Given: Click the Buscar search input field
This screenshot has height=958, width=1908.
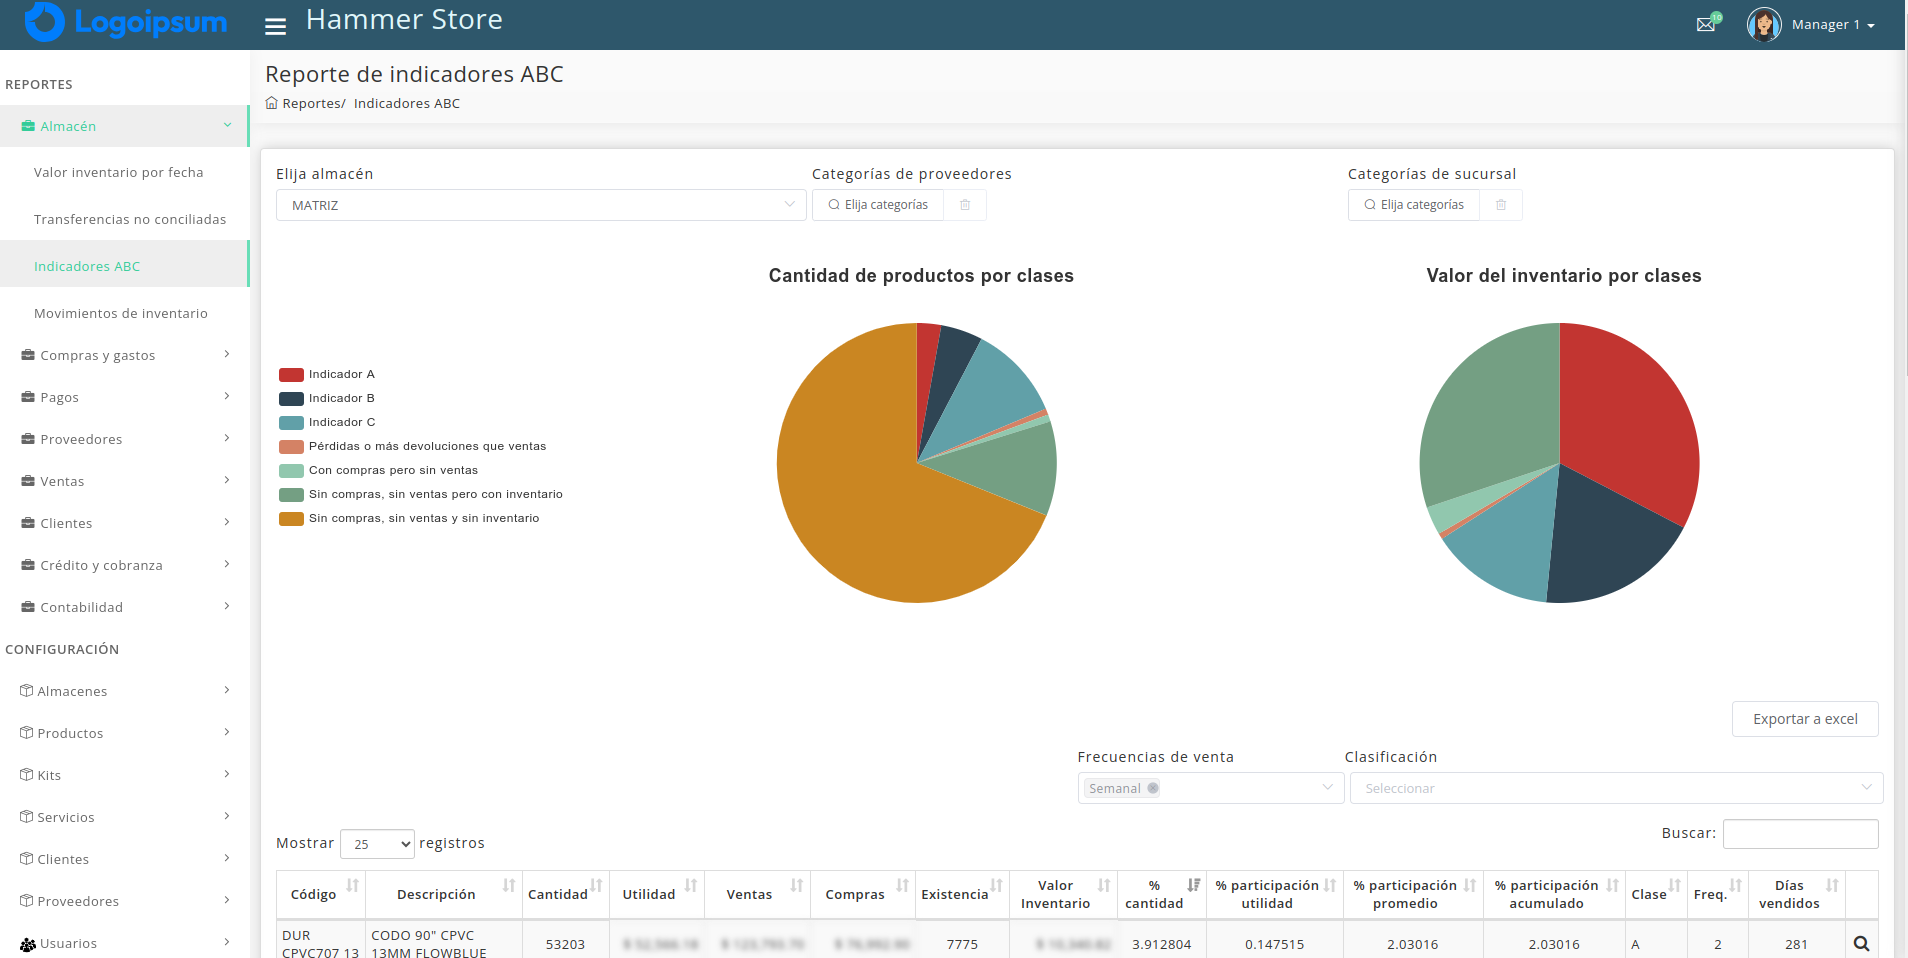Looking at the screenshot, I should click(1800, 833).
